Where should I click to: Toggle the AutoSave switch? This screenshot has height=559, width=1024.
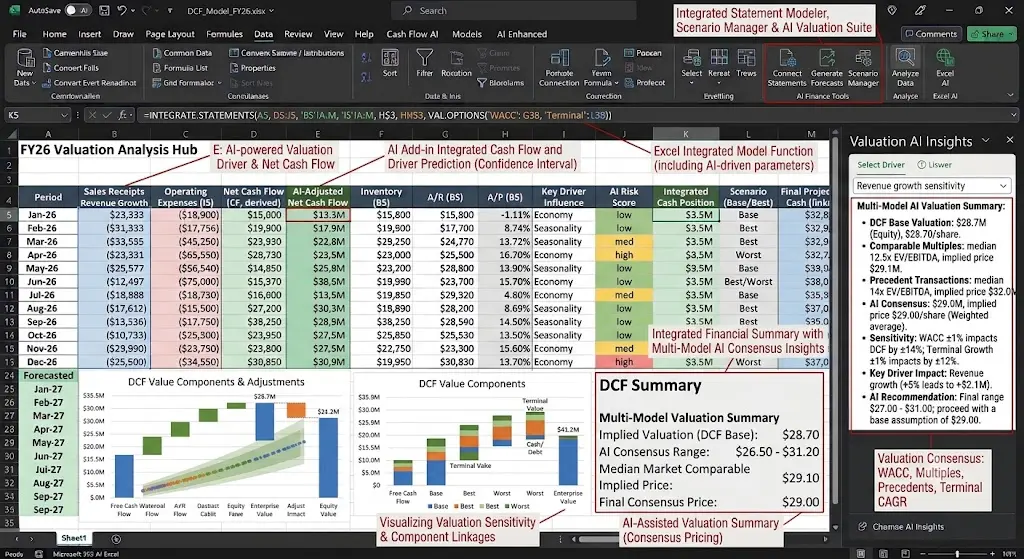(77, 10)
